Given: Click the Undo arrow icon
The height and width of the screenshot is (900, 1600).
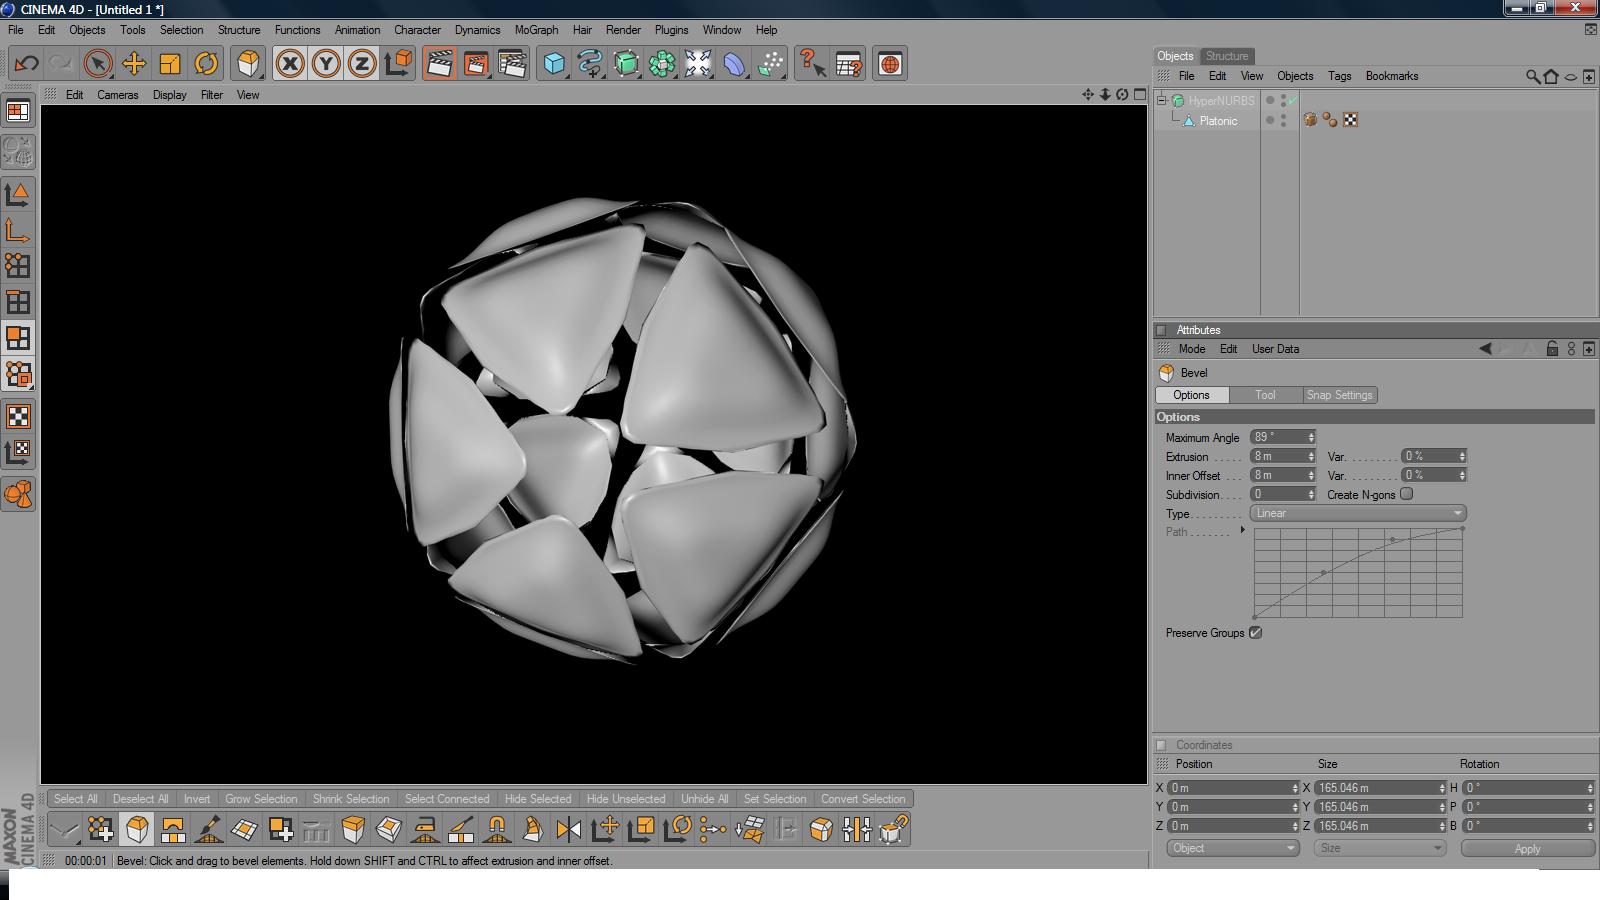Looking at the screenshot, I should pyautogui.click(x=26, y=64).
